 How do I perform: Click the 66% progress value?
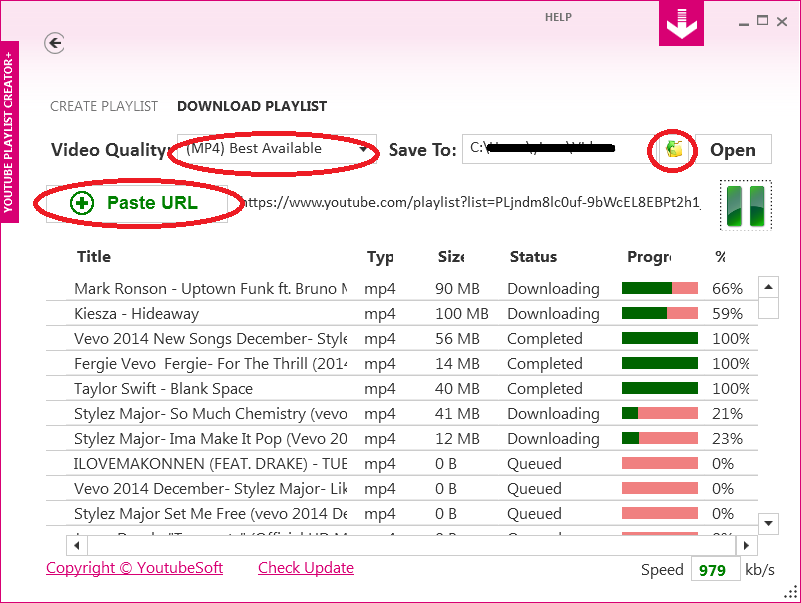point(727,289)
